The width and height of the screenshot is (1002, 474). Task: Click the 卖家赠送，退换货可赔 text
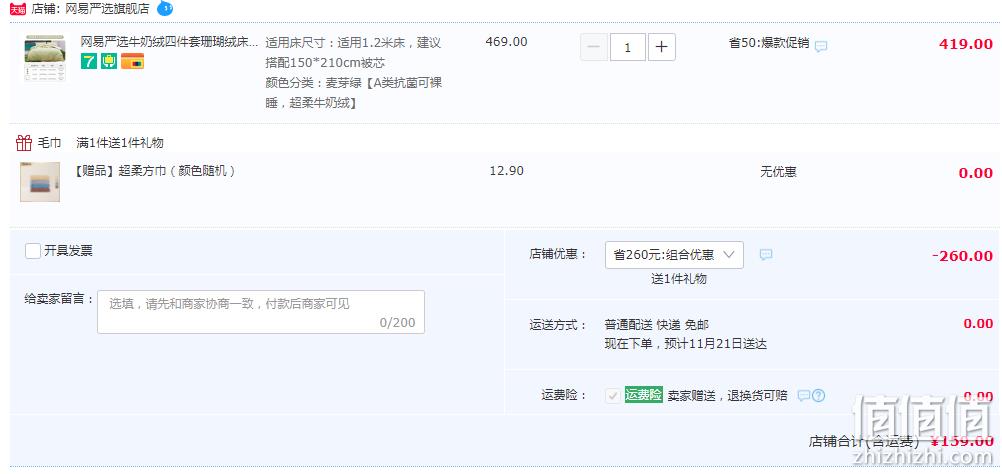click(x=728, y=395)
